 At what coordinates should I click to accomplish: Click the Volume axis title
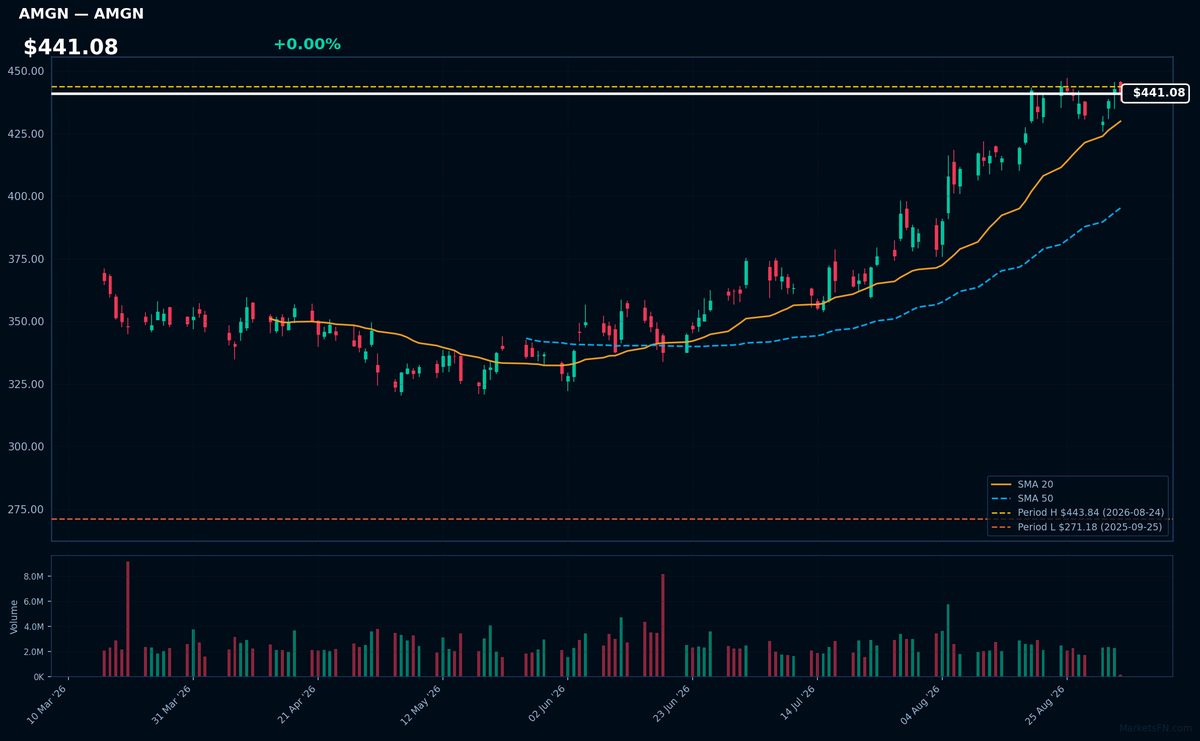[x=13, y=616]
